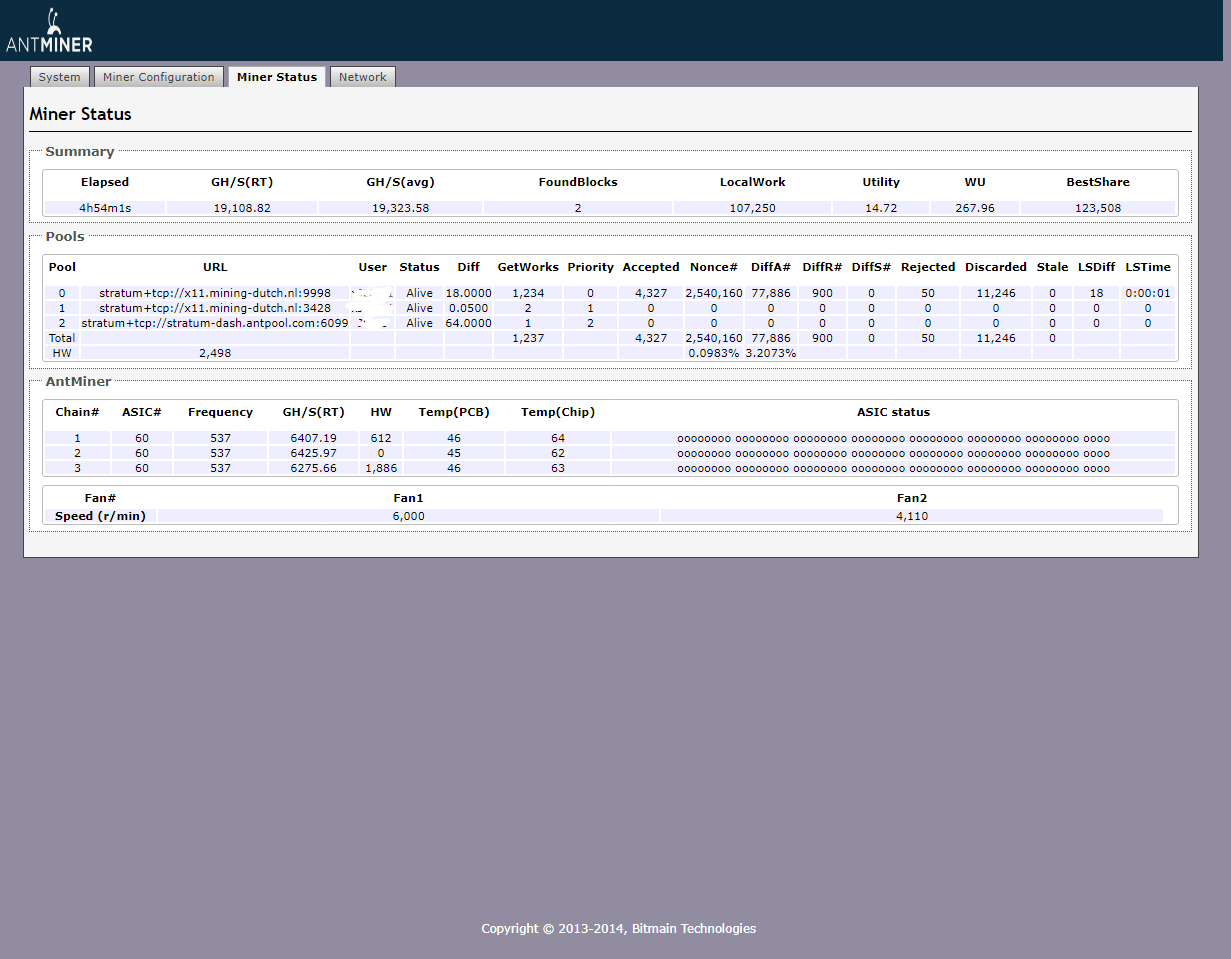Image resolution: width=1231 pixels, height=959 pixels.
Task: Click chain 1 Temp(Chip) value 64
Action: [558, 438]
